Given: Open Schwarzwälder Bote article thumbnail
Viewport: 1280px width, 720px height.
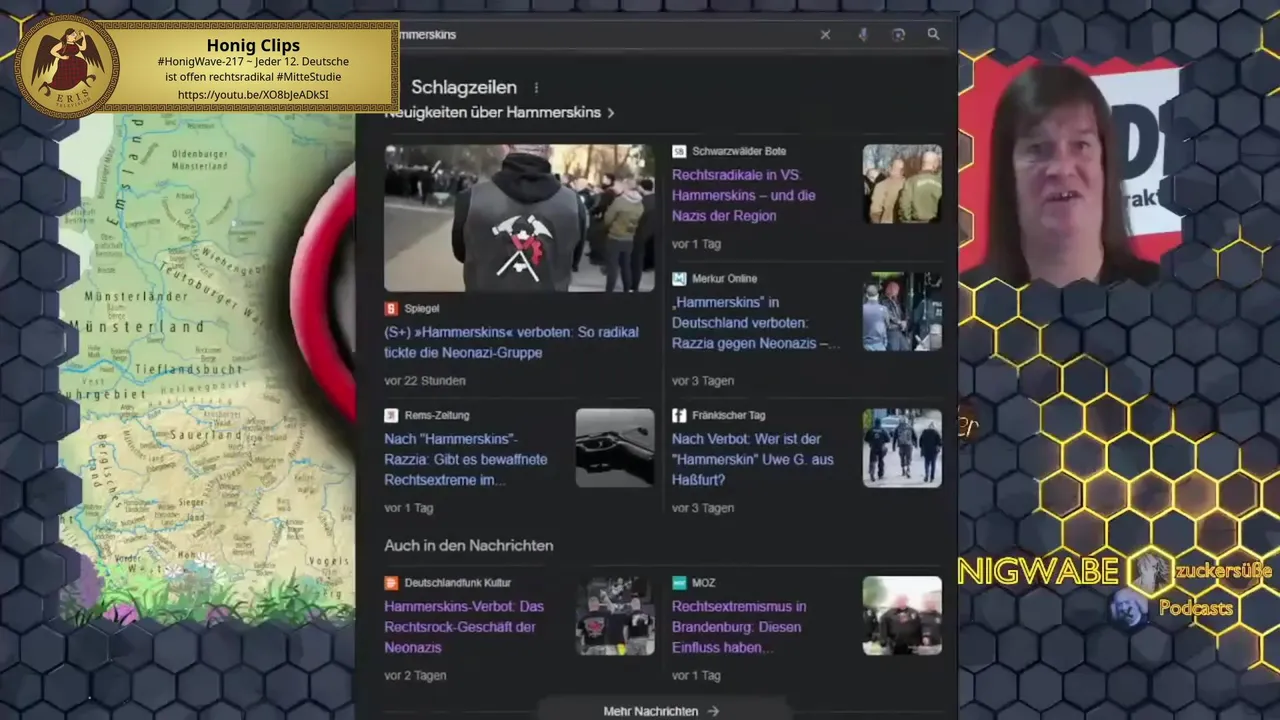Looking at the screenshot, I should tap(902, 184).
